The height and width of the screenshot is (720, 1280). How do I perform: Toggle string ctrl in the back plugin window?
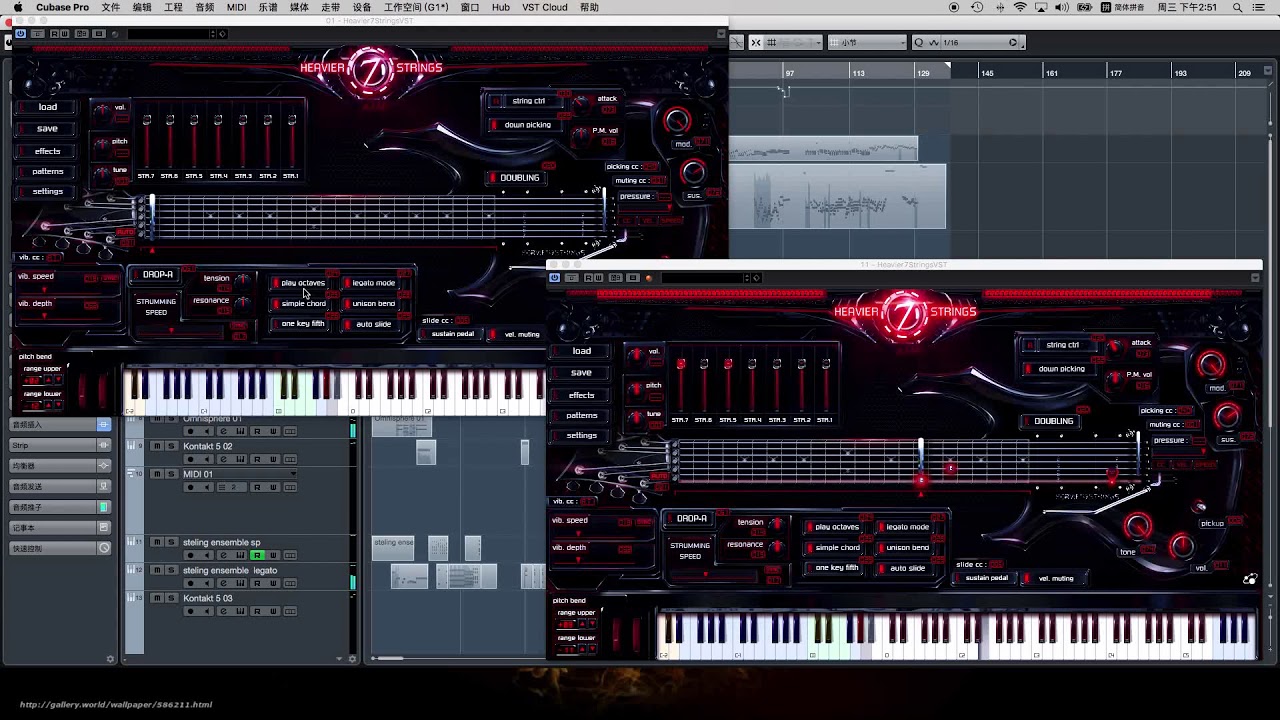[x=527, y=101]
